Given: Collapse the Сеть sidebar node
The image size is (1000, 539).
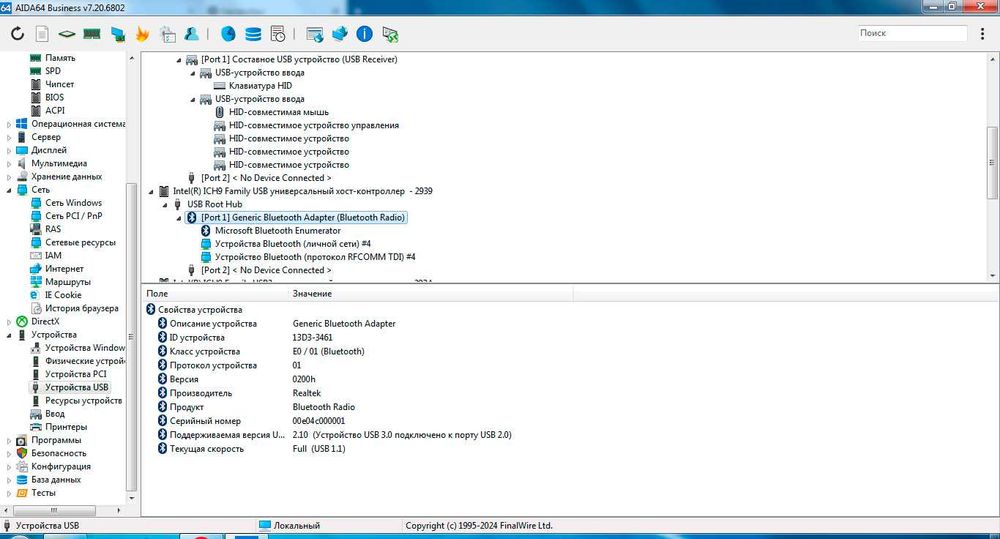Looking at the screenshot, I should pyautogui.click(x=9, y=189).
